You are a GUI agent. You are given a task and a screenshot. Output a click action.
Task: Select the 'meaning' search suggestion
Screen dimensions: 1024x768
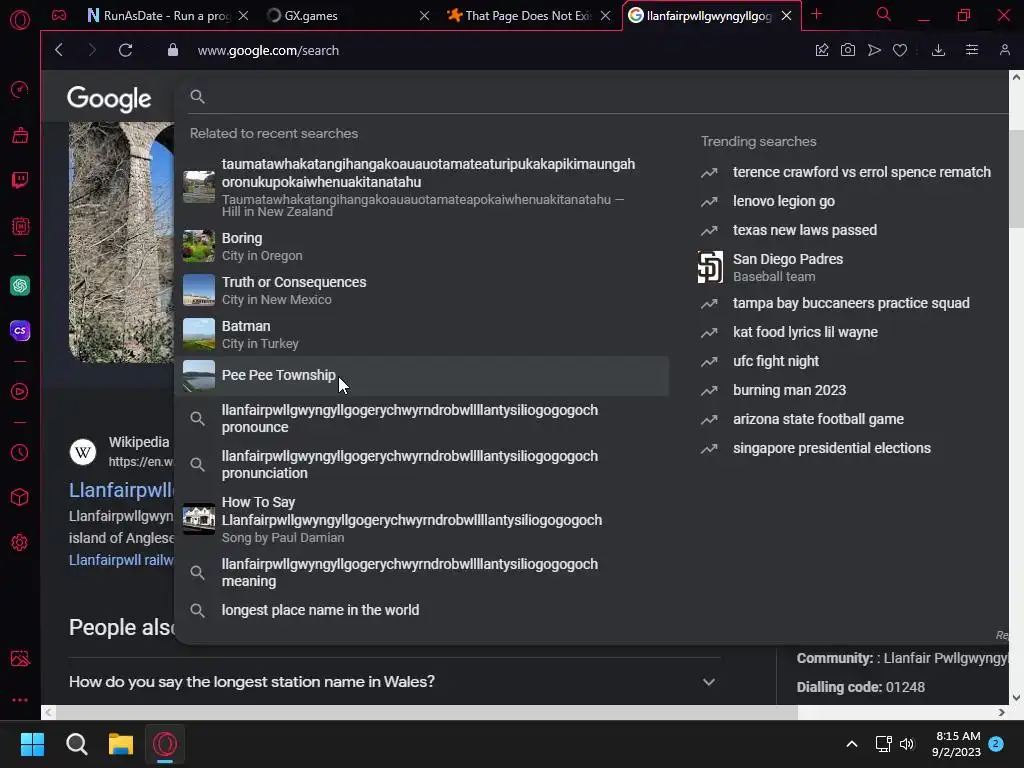424,573
